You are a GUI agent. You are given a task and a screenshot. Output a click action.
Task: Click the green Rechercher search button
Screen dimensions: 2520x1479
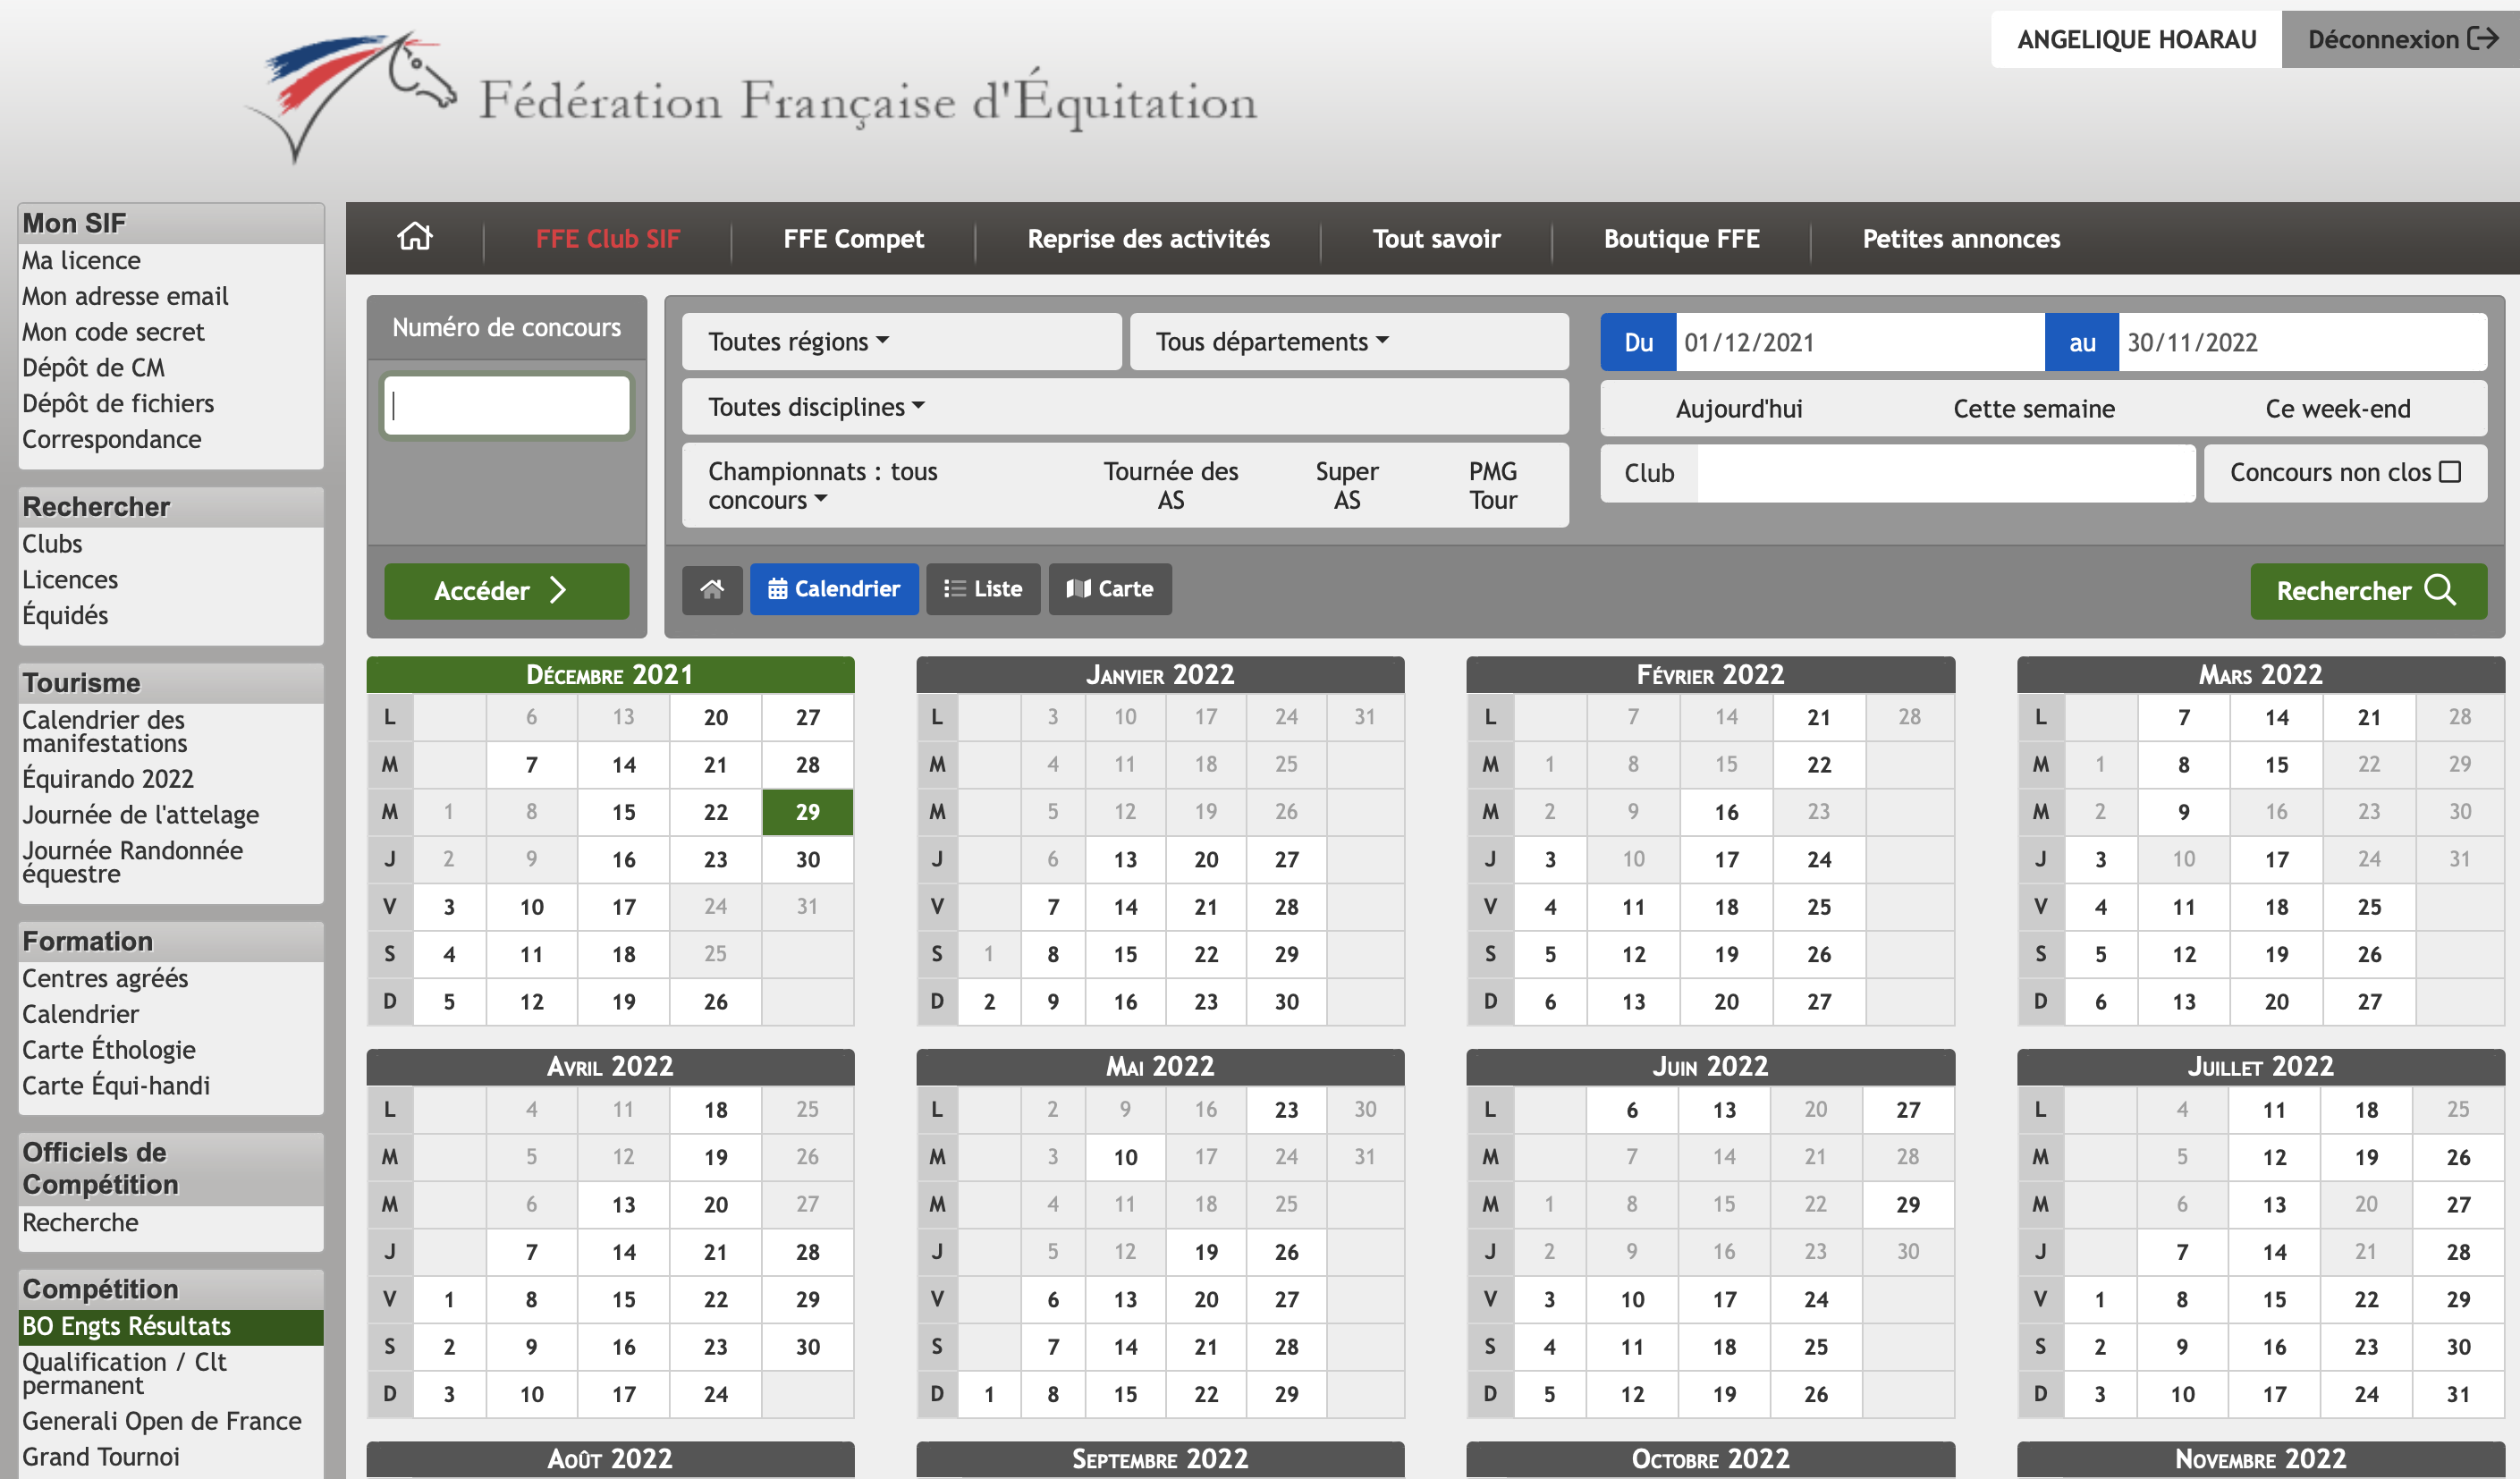(x=2368, y=591)
